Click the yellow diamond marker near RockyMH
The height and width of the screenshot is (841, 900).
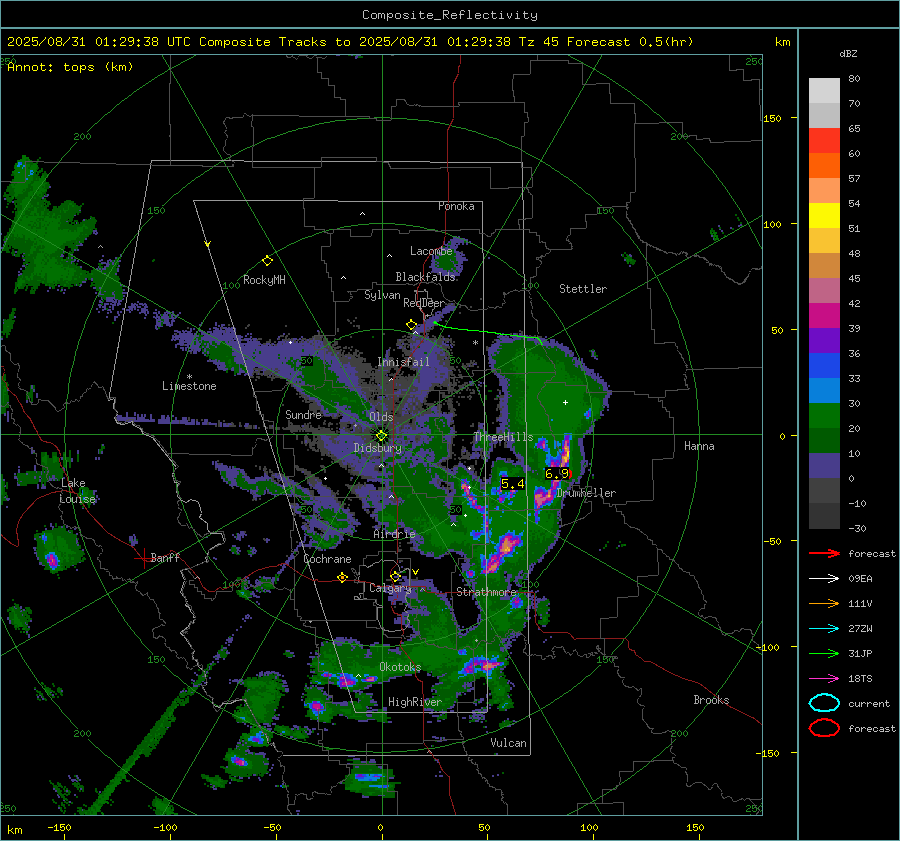(267, 261)
